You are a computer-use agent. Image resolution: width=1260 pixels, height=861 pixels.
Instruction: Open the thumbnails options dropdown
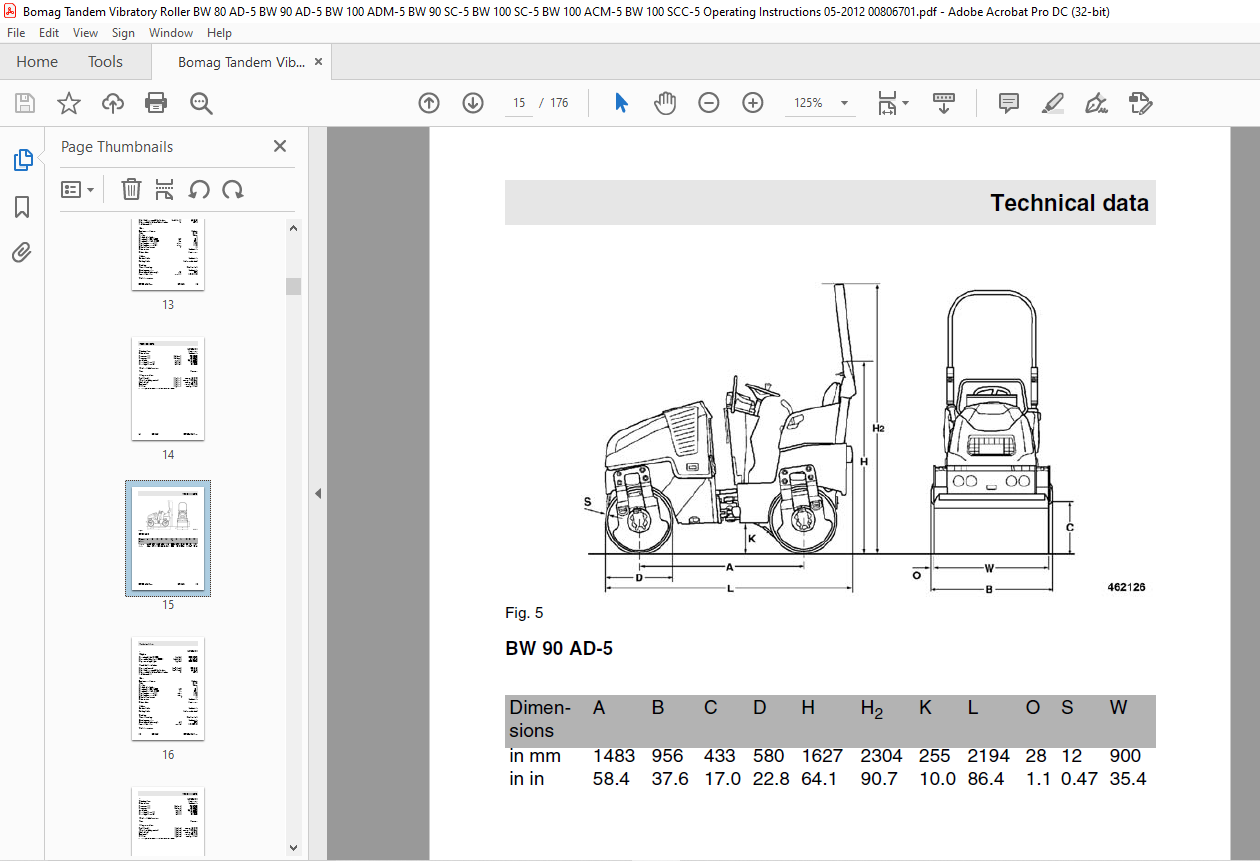pos(77,189)
